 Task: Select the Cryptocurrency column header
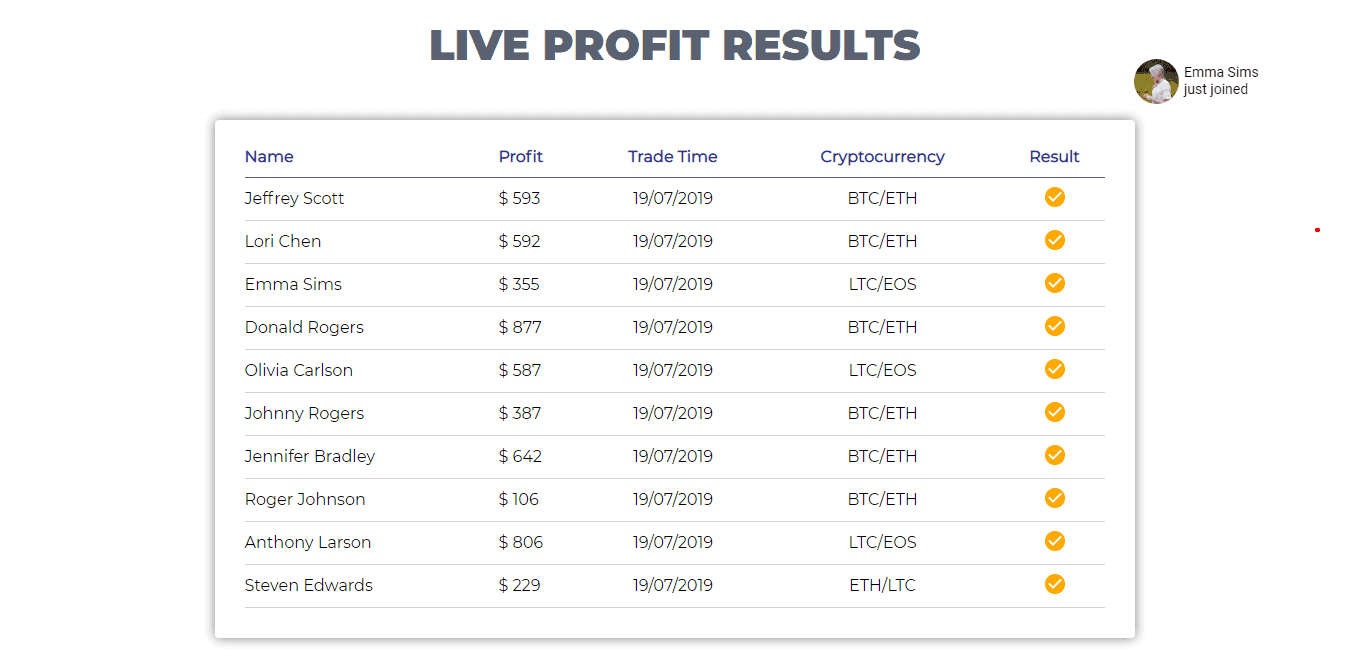click(x=882, y=157)
